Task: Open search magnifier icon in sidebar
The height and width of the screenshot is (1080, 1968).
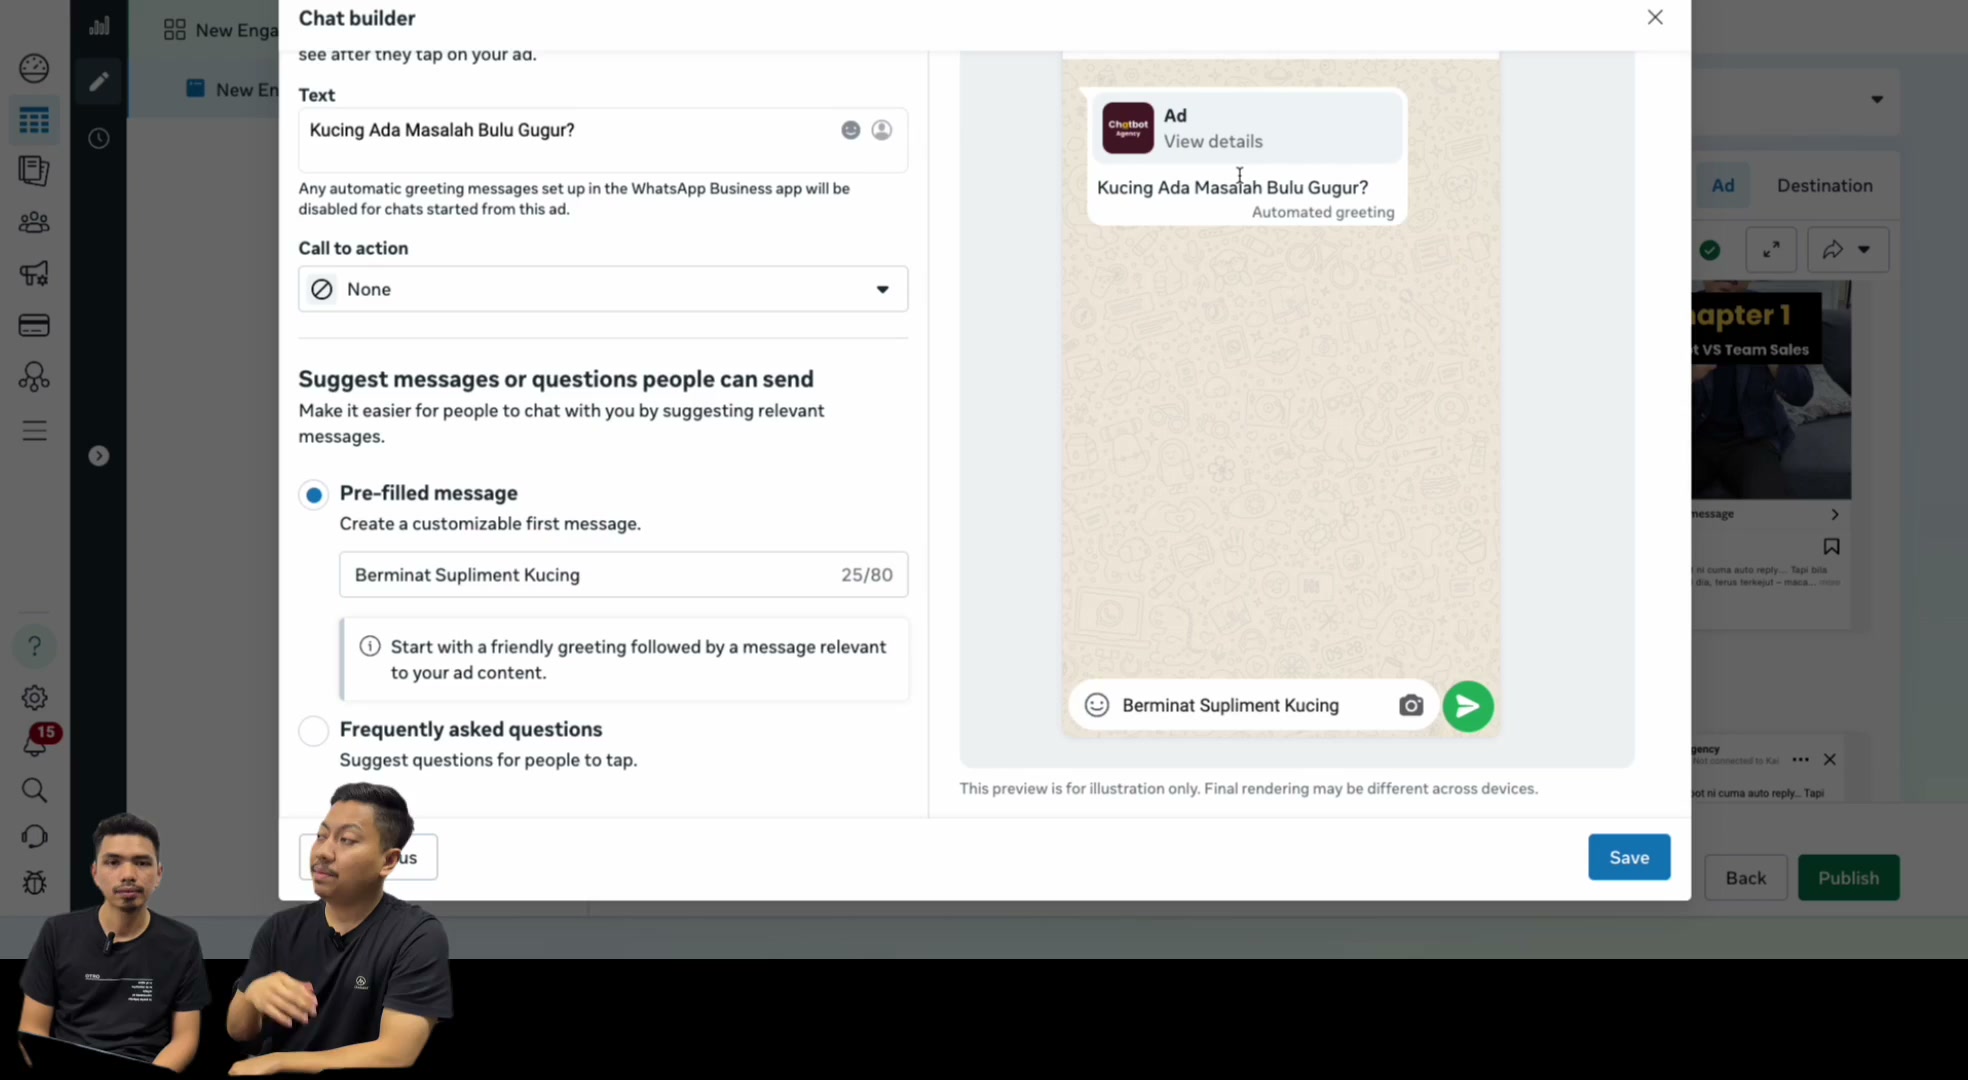Action: (x=34, y=790)
